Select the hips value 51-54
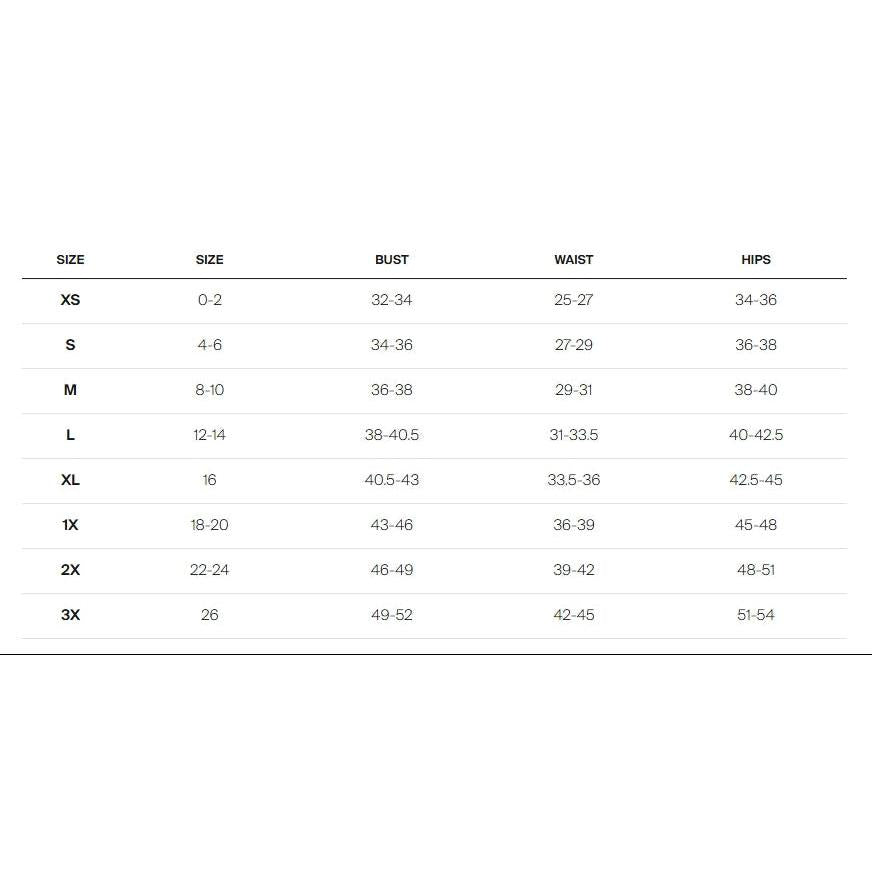 (x=756, y=615)
